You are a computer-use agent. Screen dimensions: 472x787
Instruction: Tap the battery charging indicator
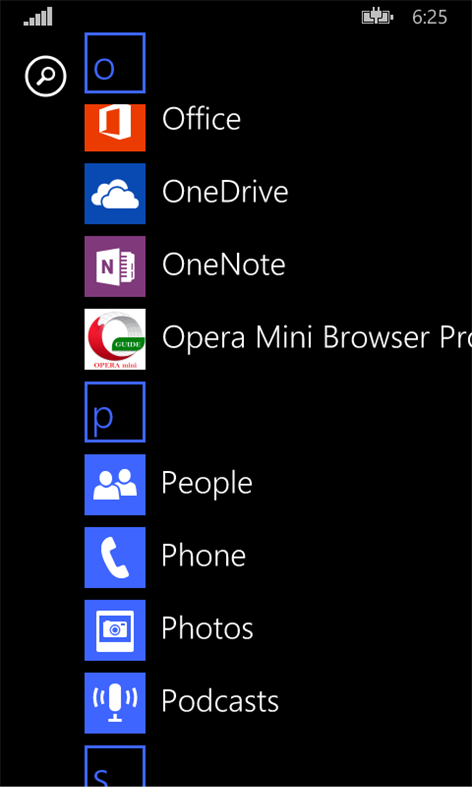(x=378, y=18)
